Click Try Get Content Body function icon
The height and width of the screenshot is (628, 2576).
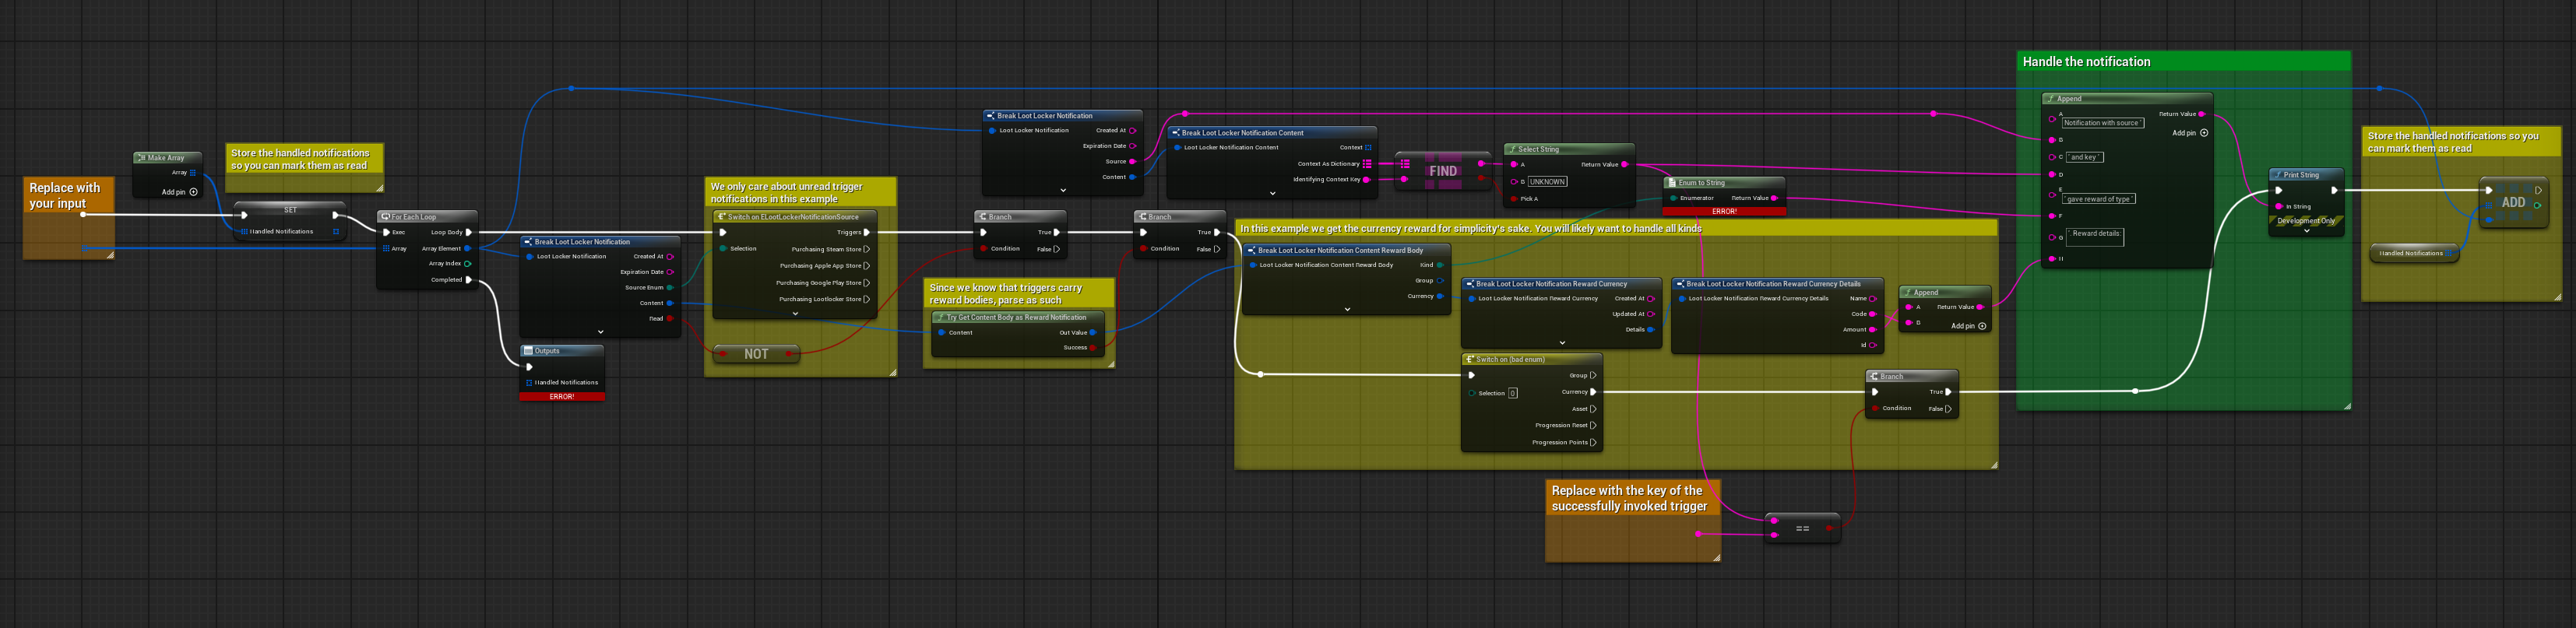click(x=939, y=317)
